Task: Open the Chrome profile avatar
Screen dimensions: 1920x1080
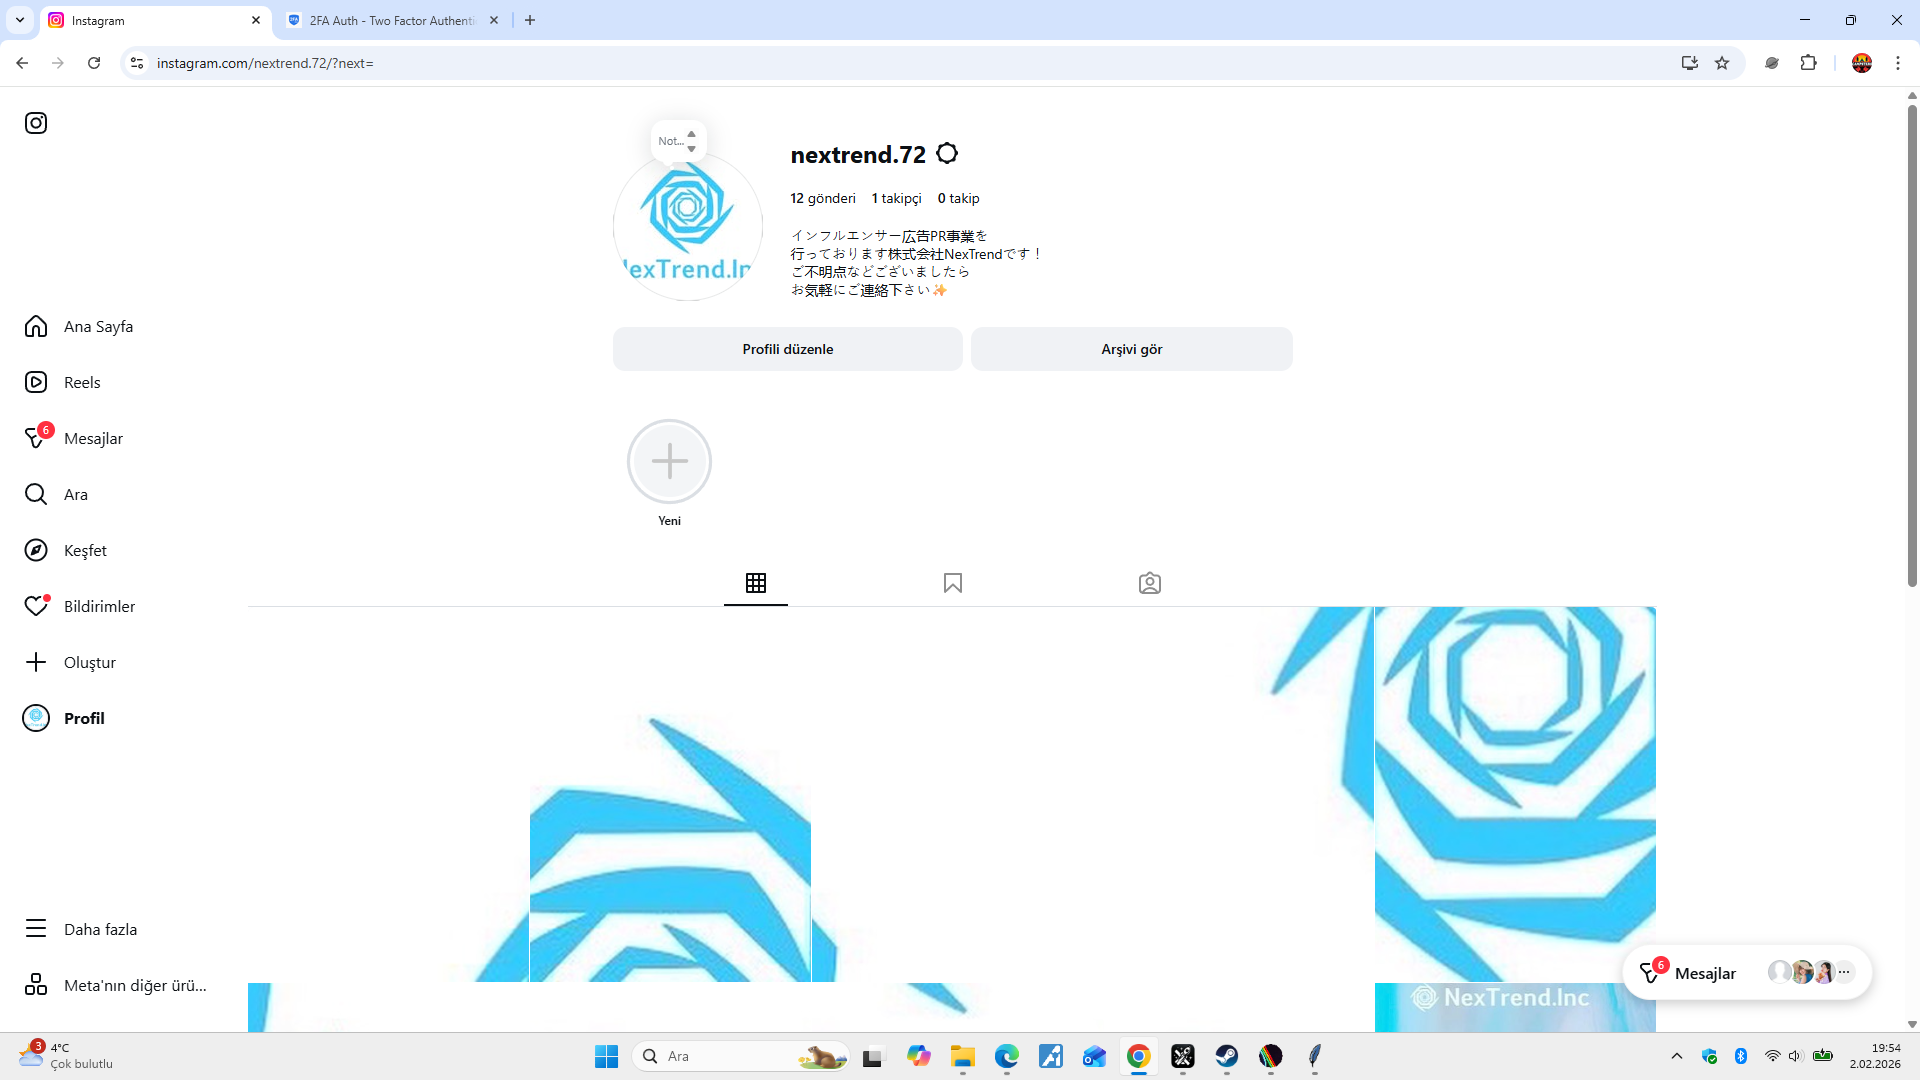Action: [x=1862, y=63]
